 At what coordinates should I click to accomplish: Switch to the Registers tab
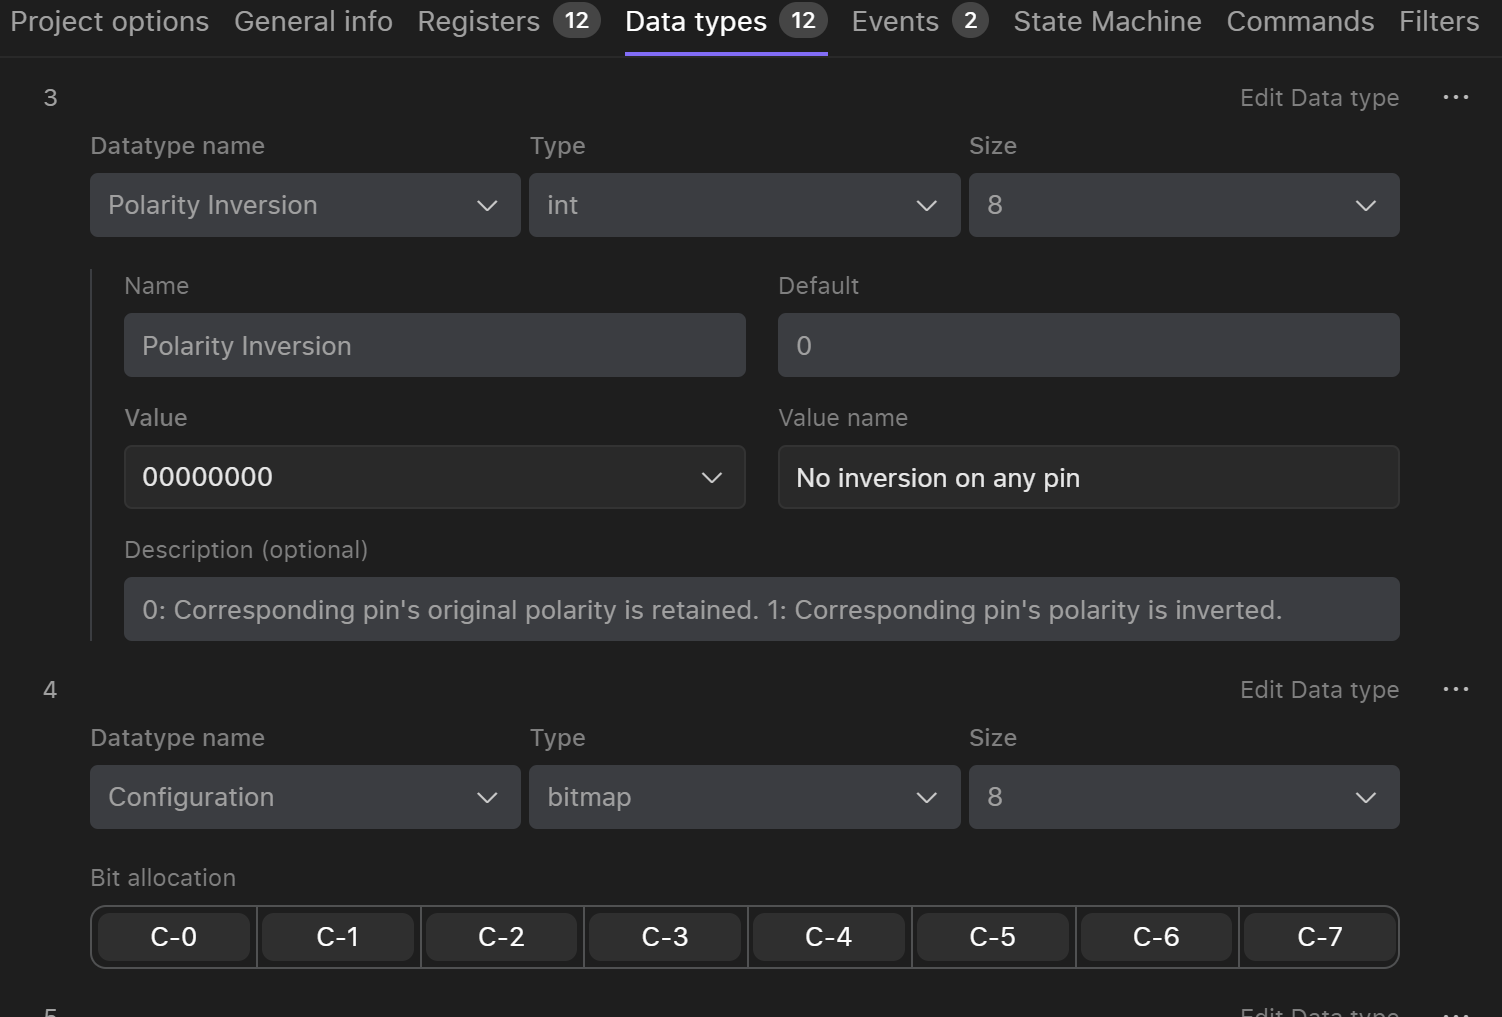tap(478, 21)
